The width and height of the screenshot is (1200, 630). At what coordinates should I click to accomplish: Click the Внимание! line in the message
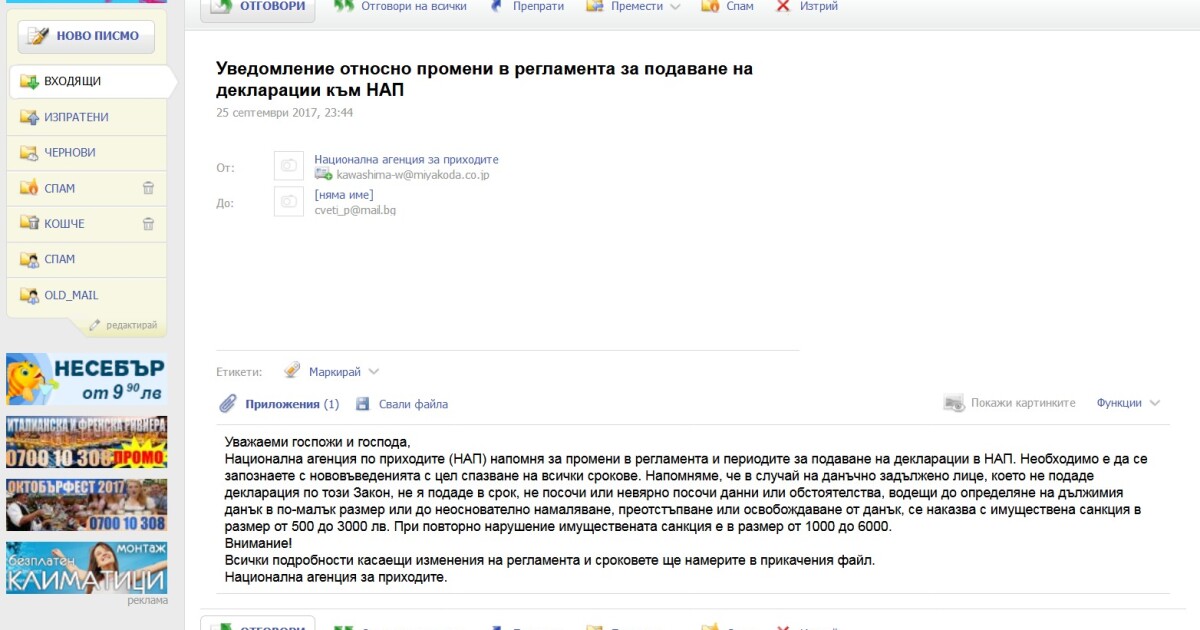[258, 544]
